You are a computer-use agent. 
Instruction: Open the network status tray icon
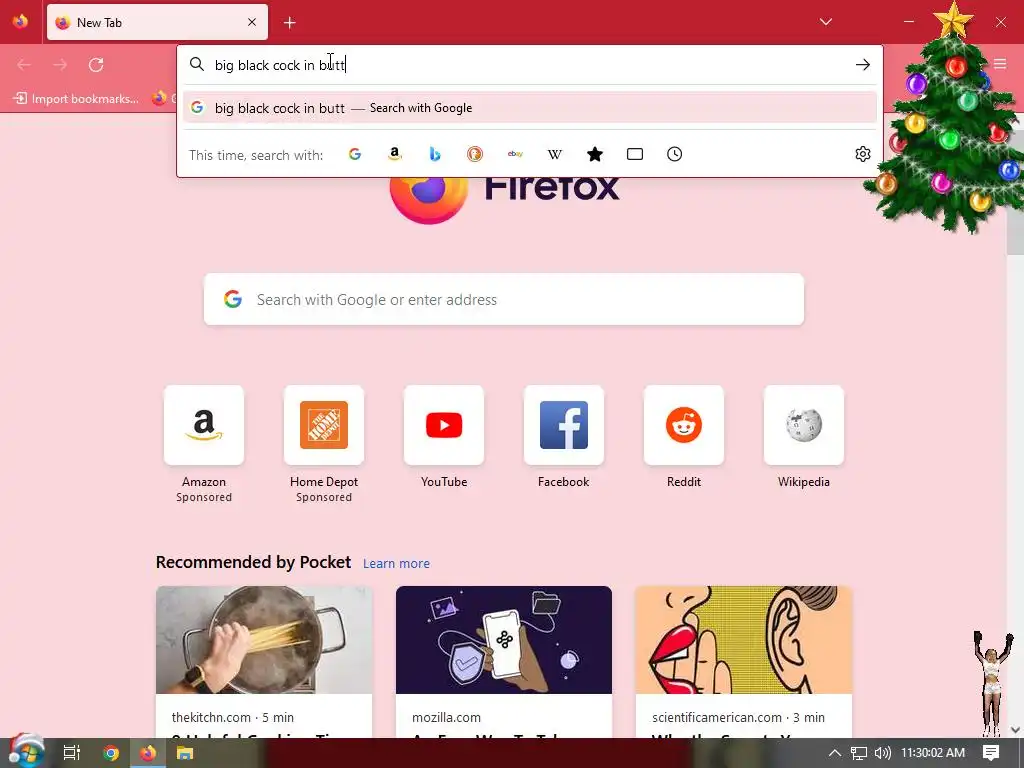[859, 753]
